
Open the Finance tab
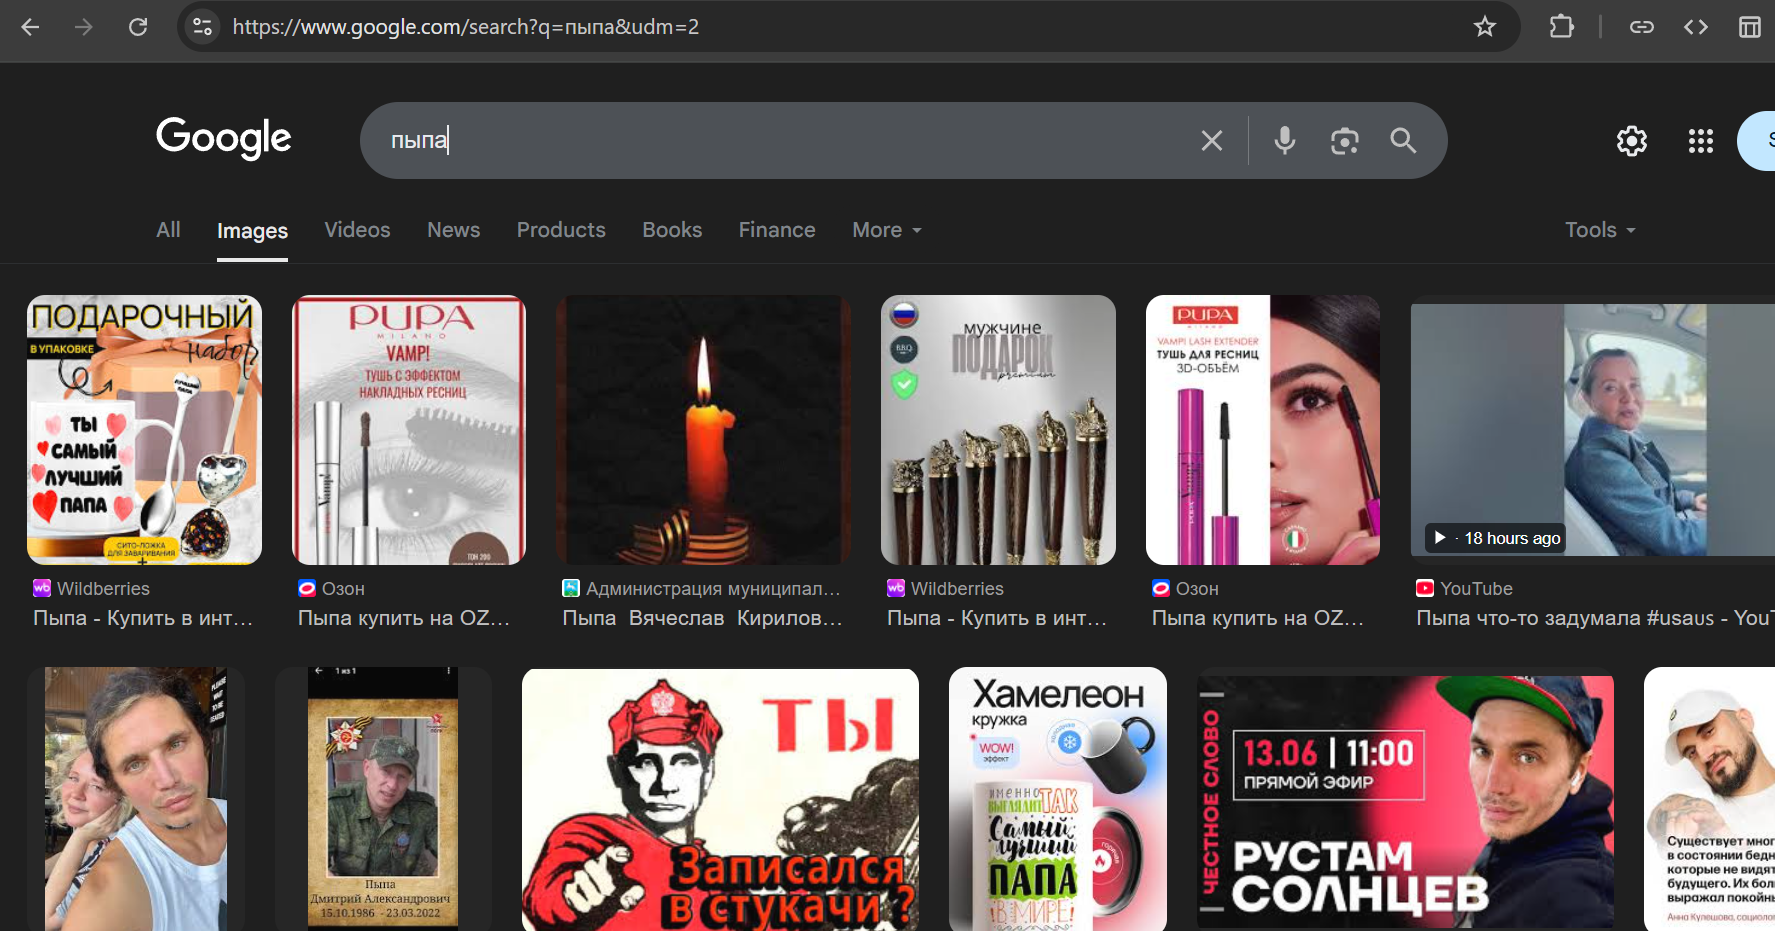777,230
